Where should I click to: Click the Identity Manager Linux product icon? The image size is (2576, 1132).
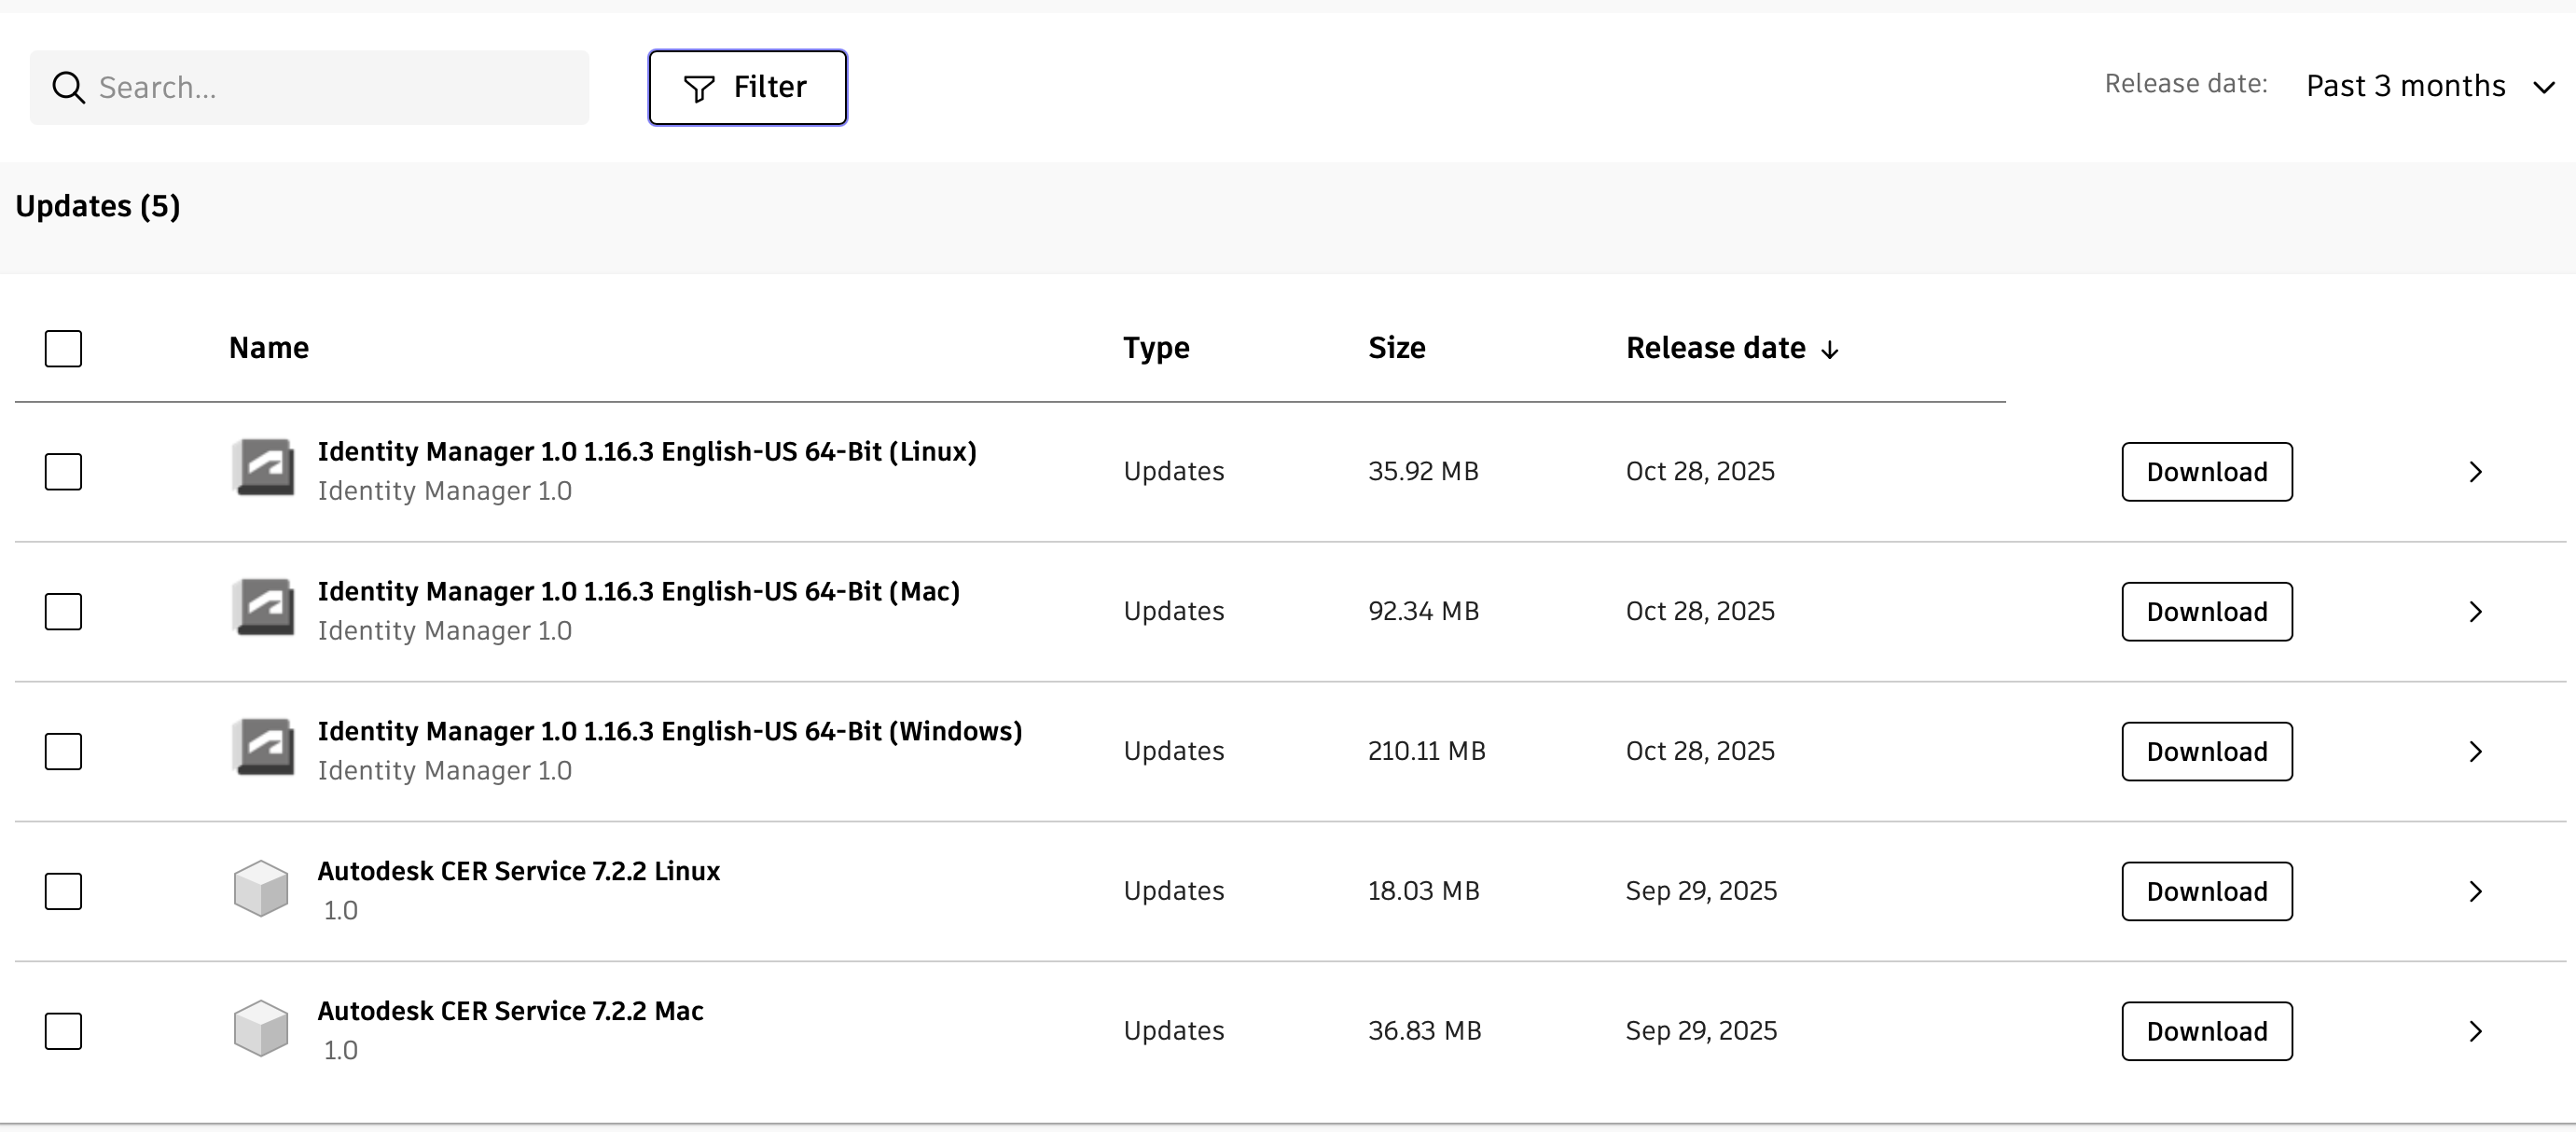point(264,467)
